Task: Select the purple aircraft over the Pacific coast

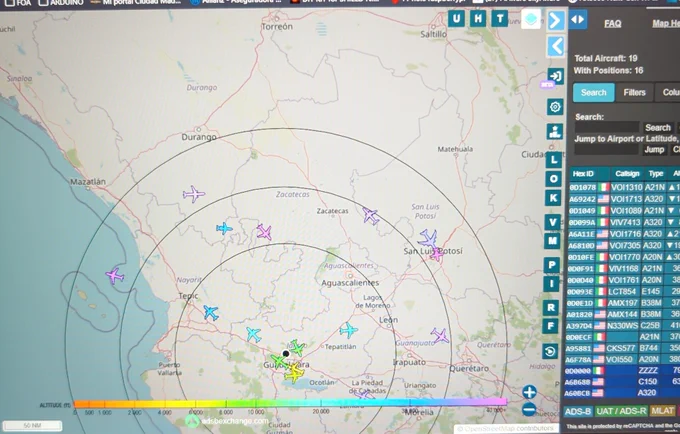Action: click(114, 276)
